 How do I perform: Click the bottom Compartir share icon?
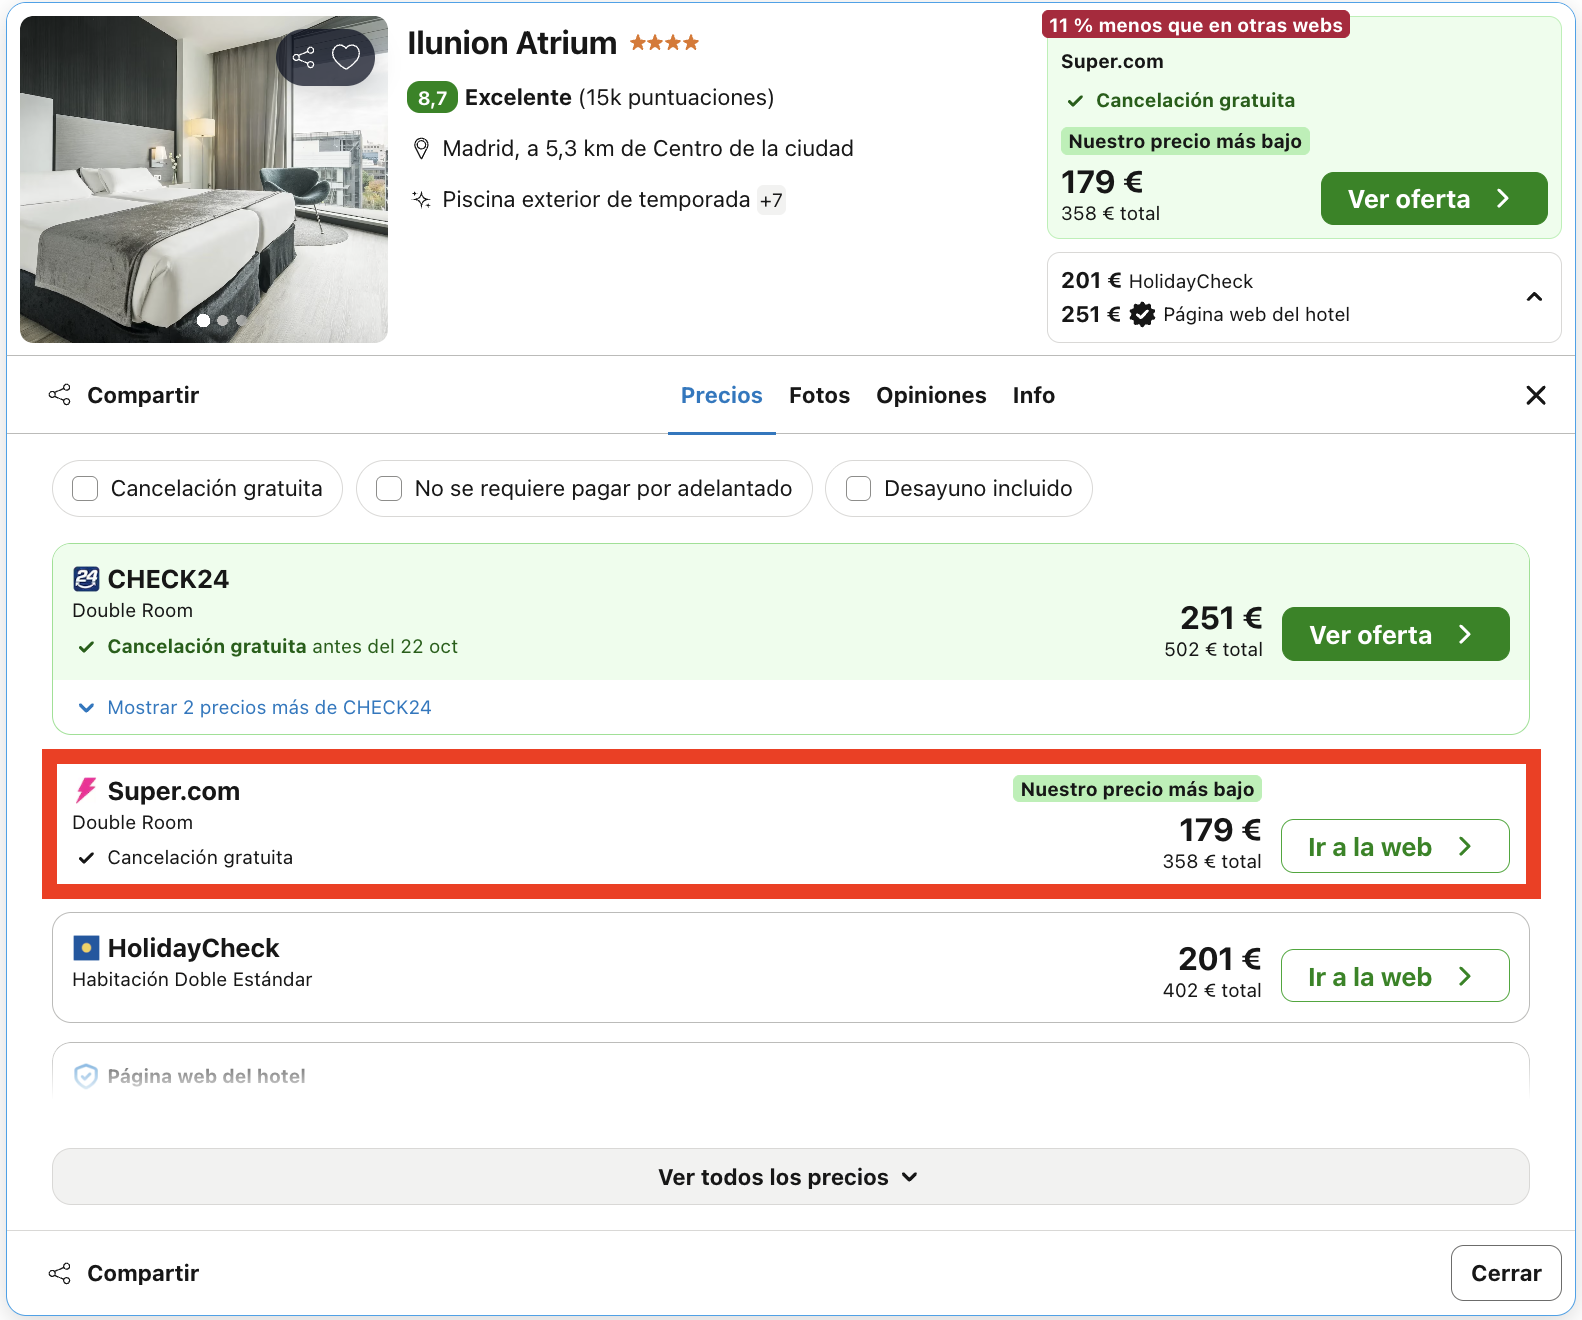click(60, 1273)
